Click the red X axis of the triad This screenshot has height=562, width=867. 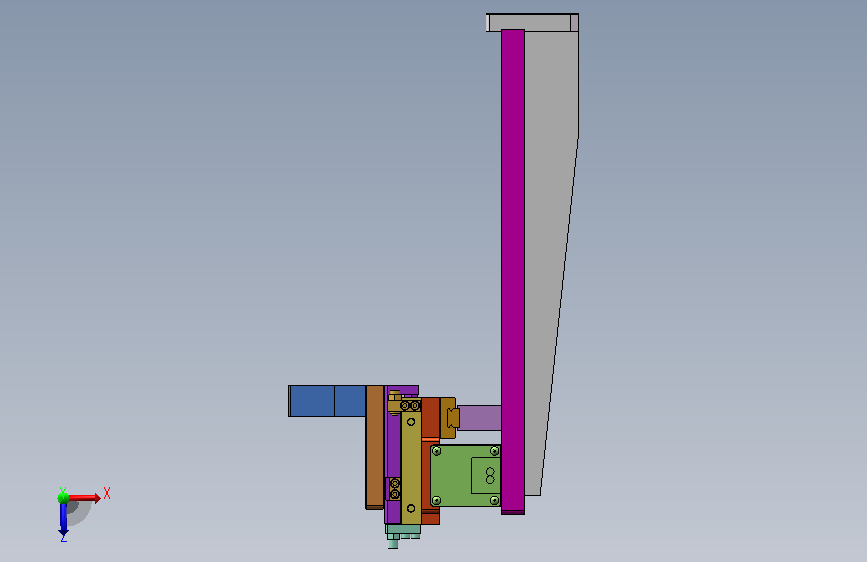pyautogui.click(x=84, y=498)
